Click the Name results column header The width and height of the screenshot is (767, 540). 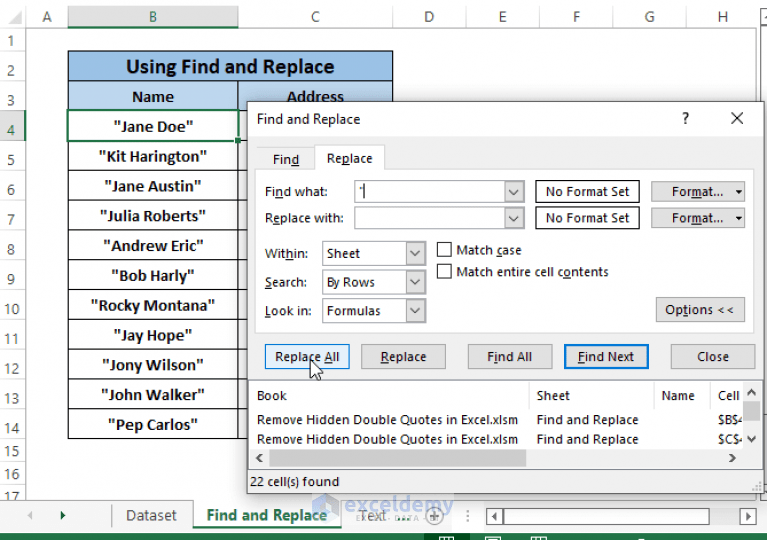681,395
